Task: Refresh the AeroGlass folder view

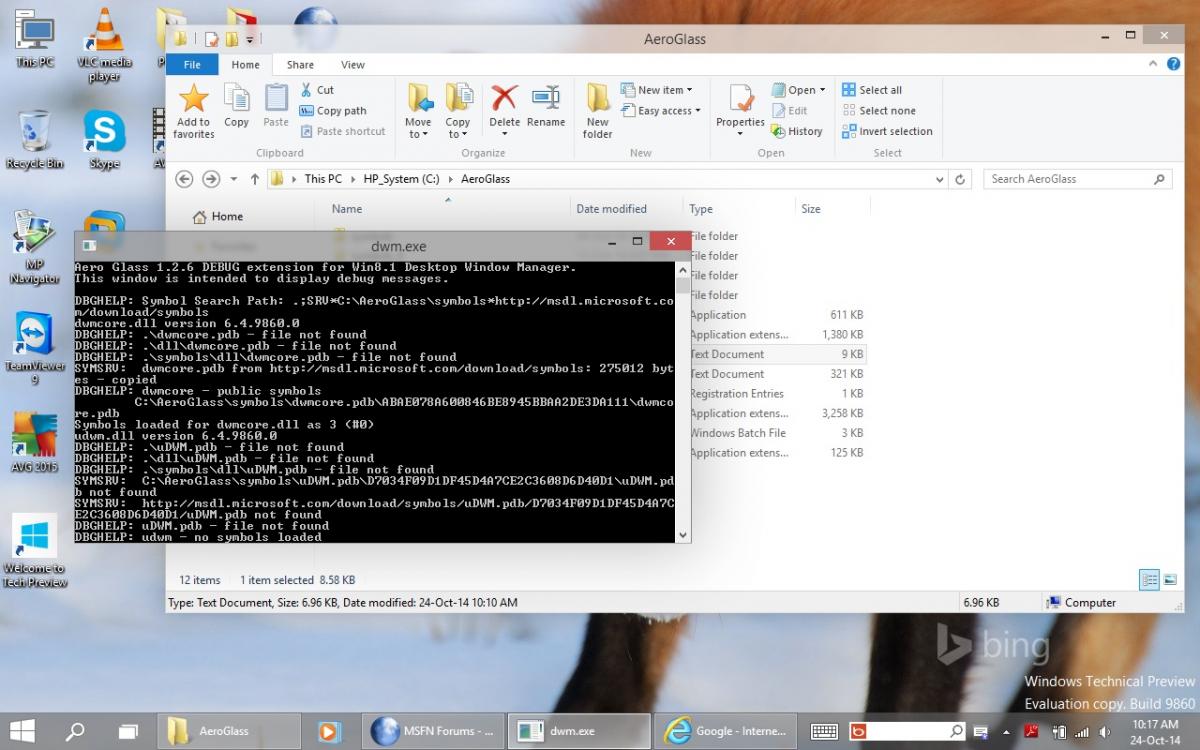Action: pyautogui.click(x=961, y=179)
